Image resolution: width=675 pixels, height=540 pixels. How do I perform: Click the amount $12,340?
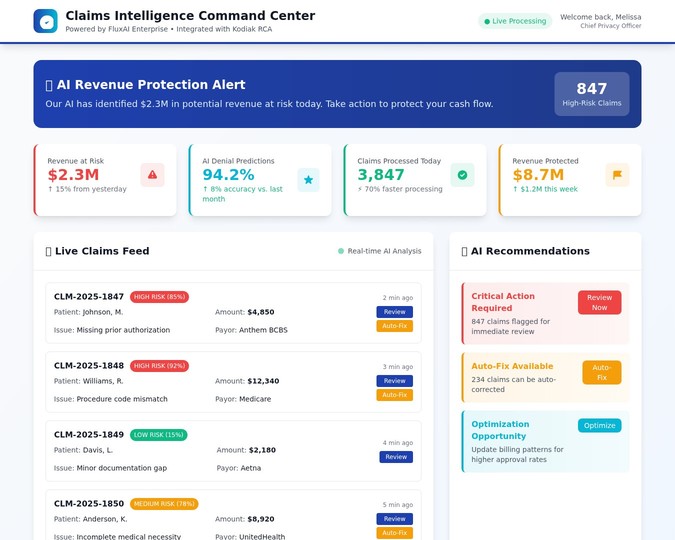pyautogui.click(x=263, y=381)
